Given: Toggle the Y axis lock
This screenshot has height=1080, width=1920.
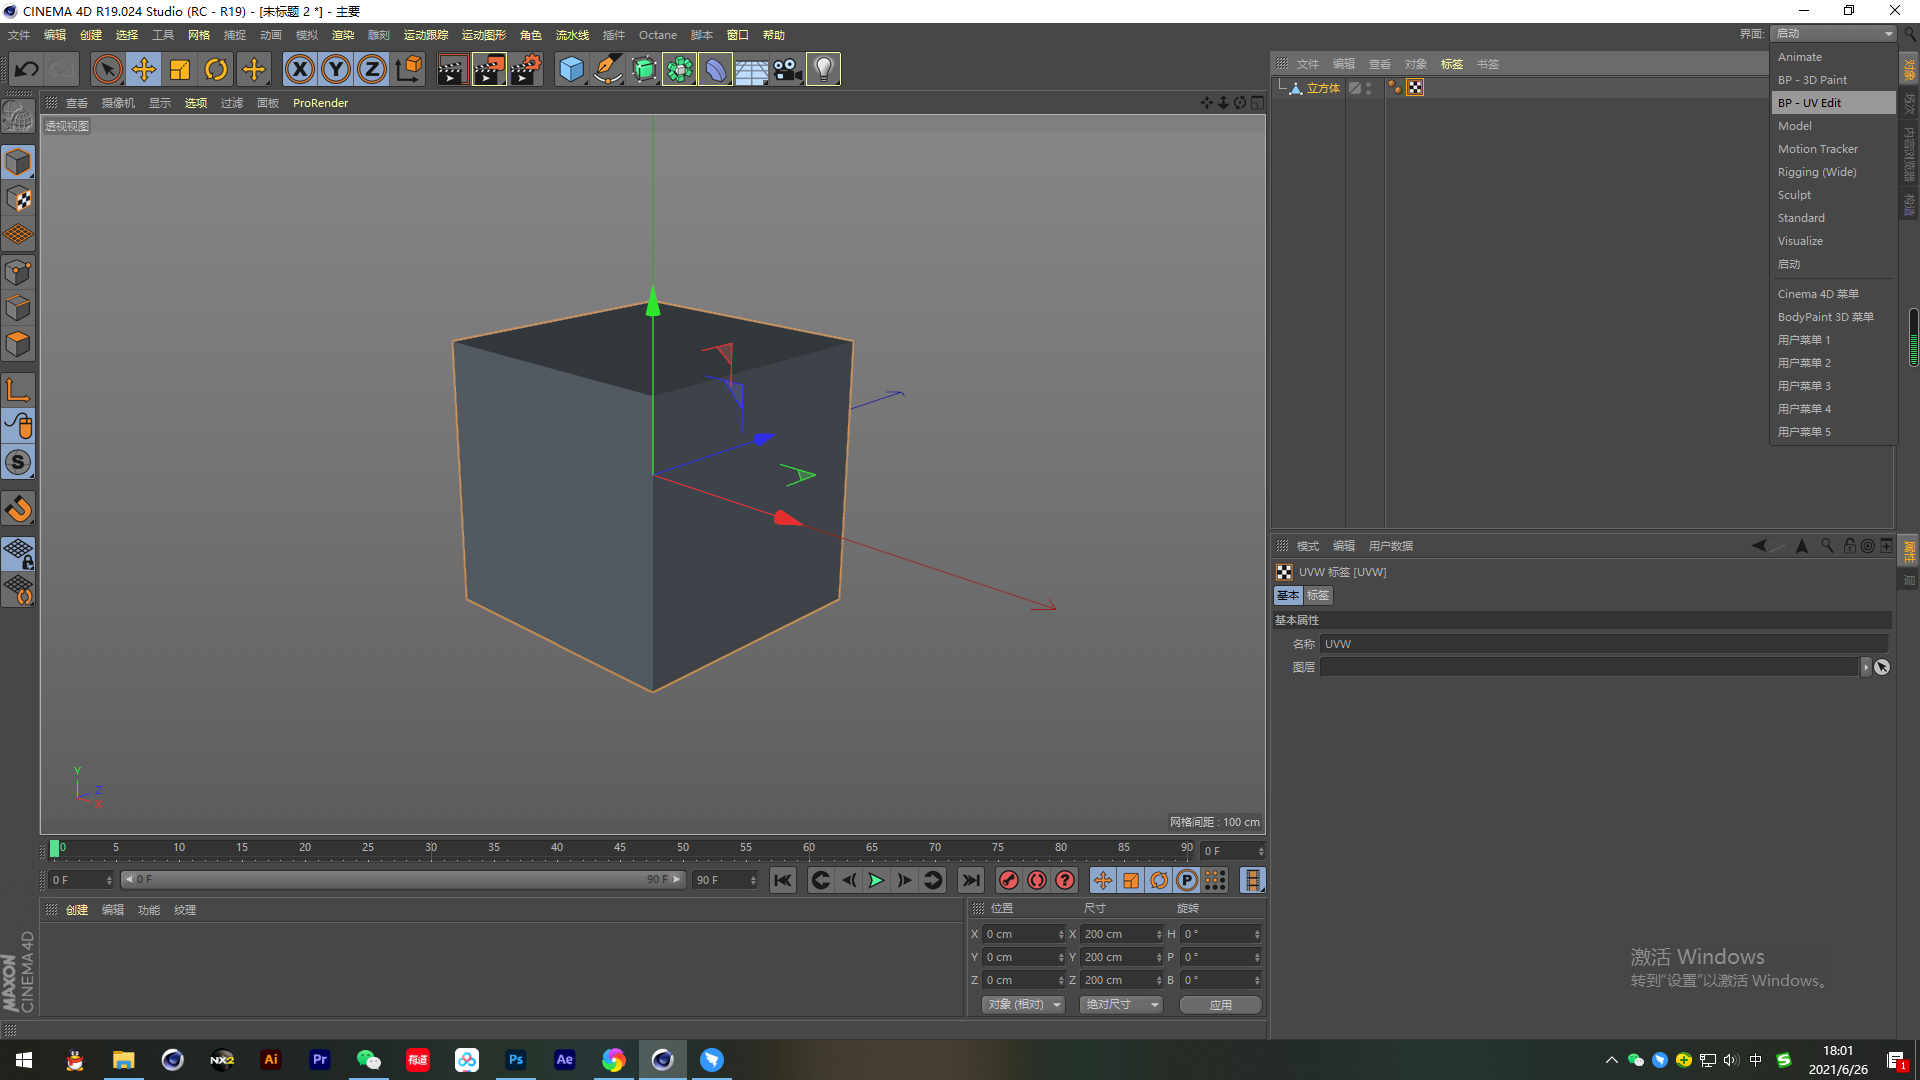Looking at the screenshot, I should (x=336, y=69).
